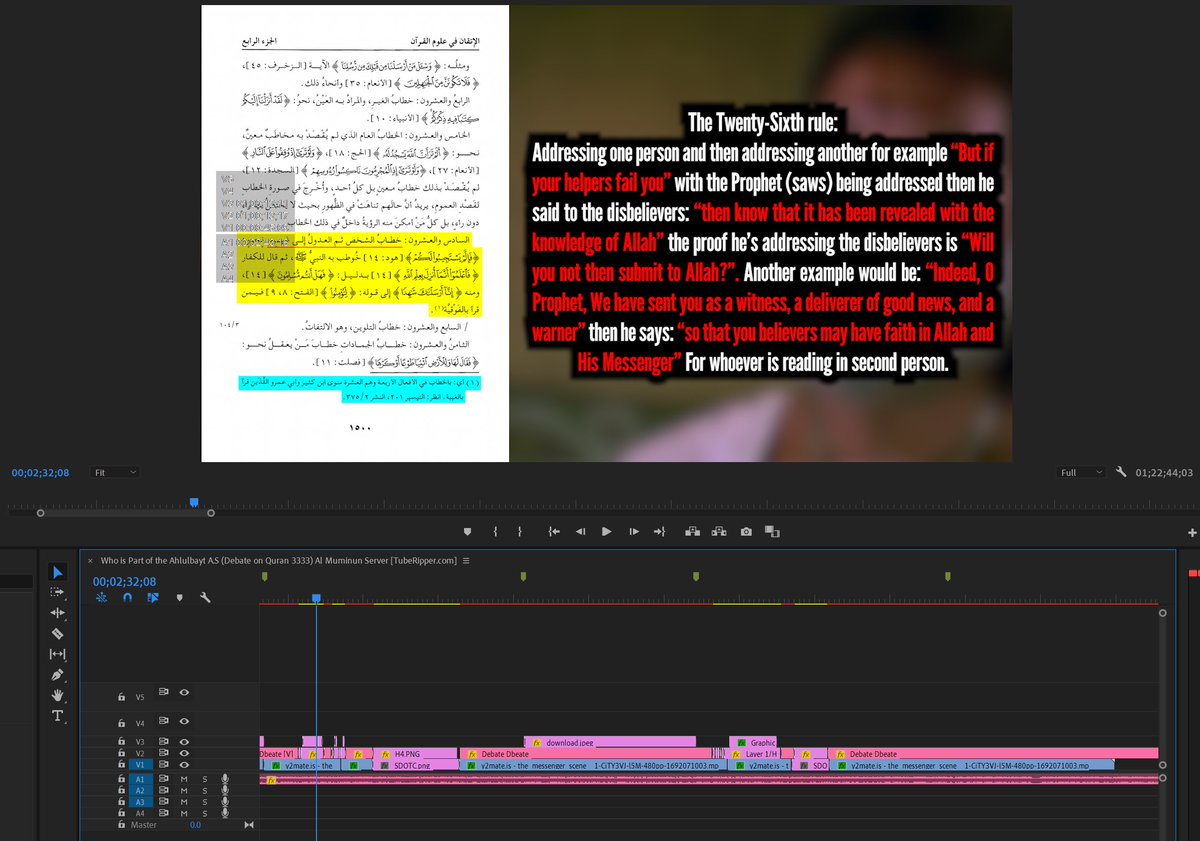The width and height of the screenshot is (1200, 841).
Task: Open Comparison View in Program Monitor
Action: tap(772, 532)
